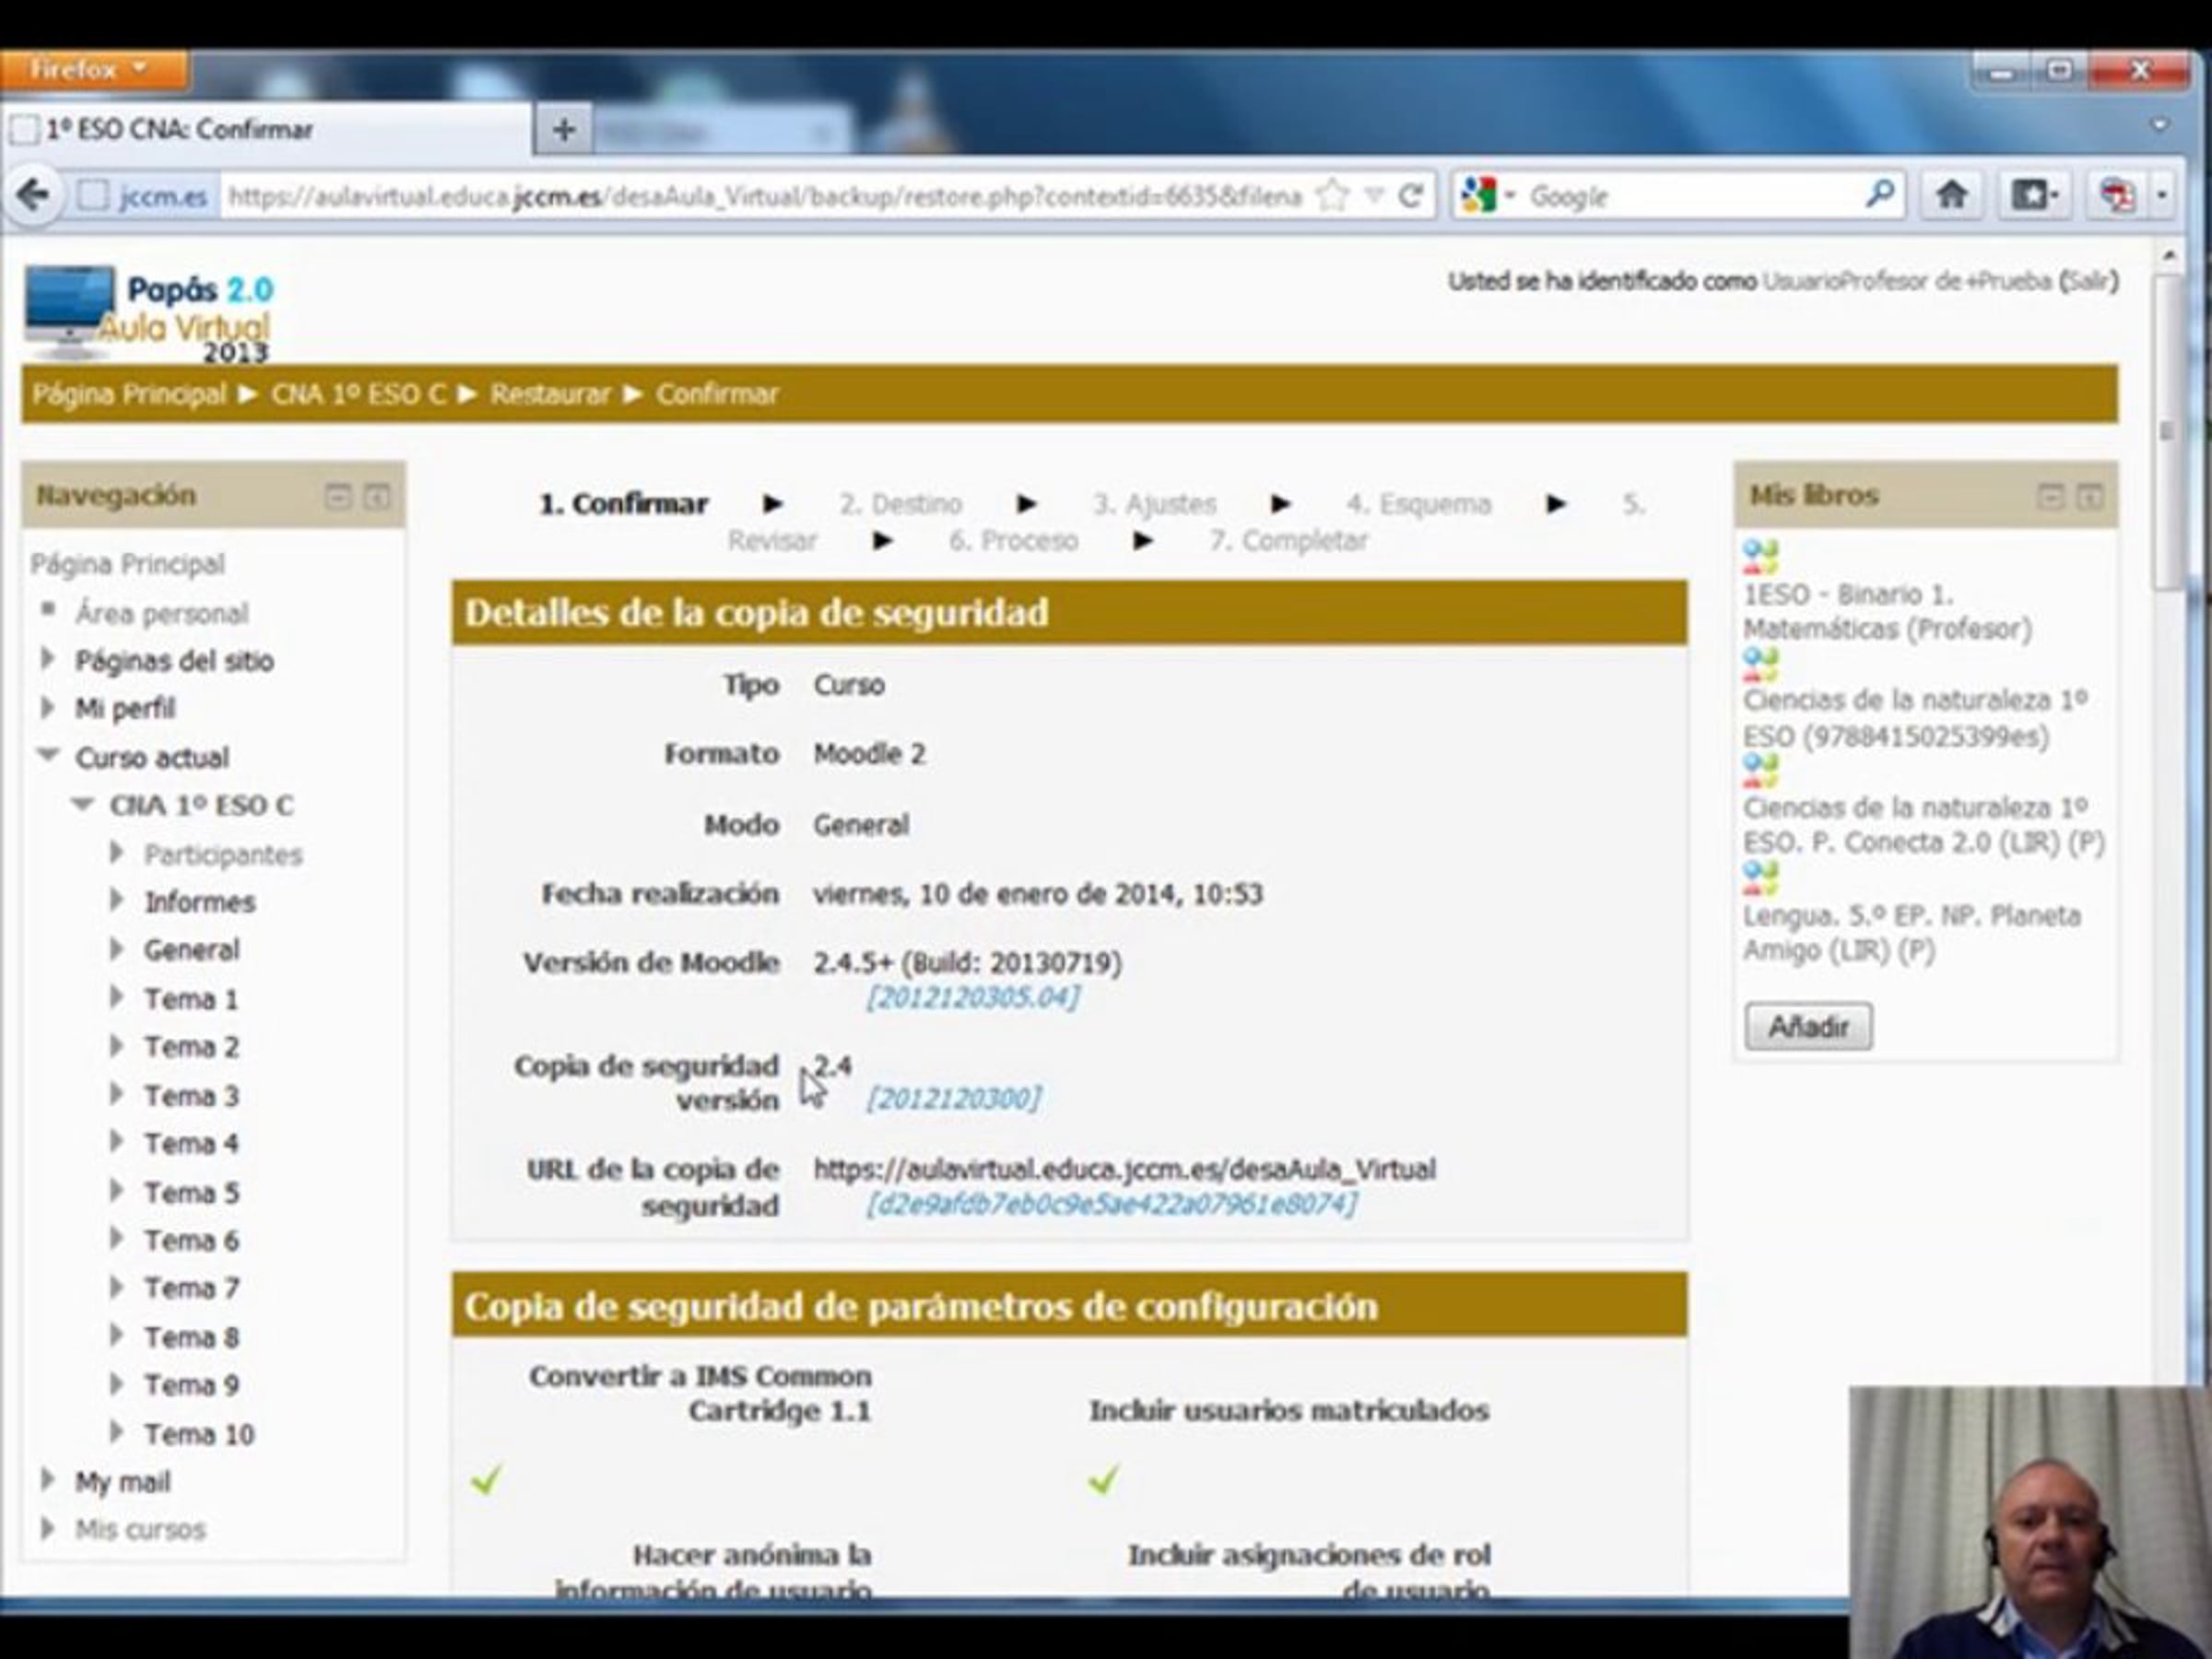
Task: Open General section in navigation
Action: (191, 949)
